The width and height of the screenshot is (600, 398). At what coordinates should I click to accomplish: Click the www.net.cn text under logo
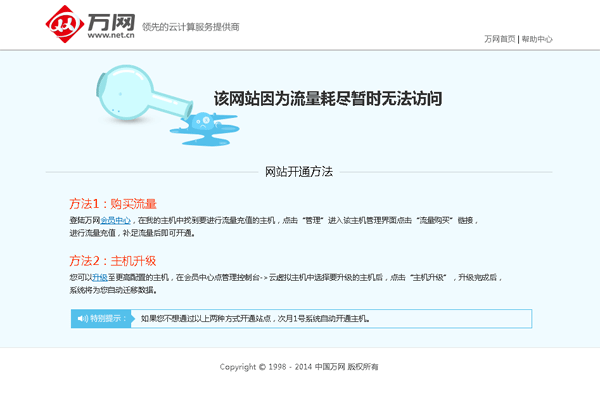click(x=111, y=35)
